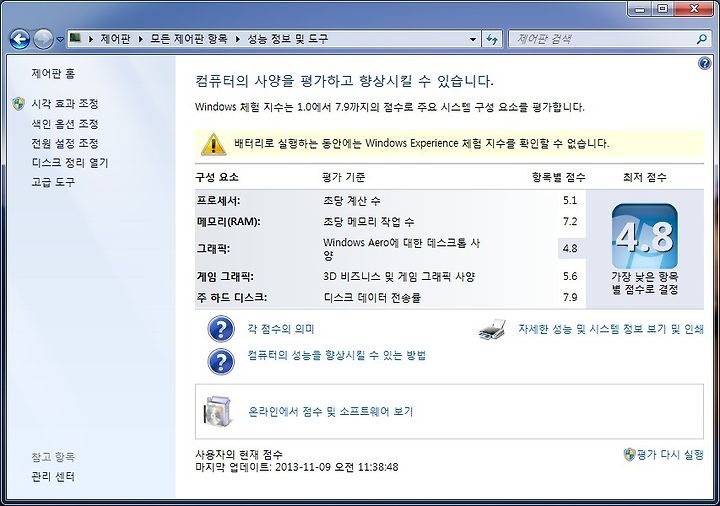
Task: Select the 주 하드 디스크: row label
Action: pyautogui.click(x=231, y=298)
